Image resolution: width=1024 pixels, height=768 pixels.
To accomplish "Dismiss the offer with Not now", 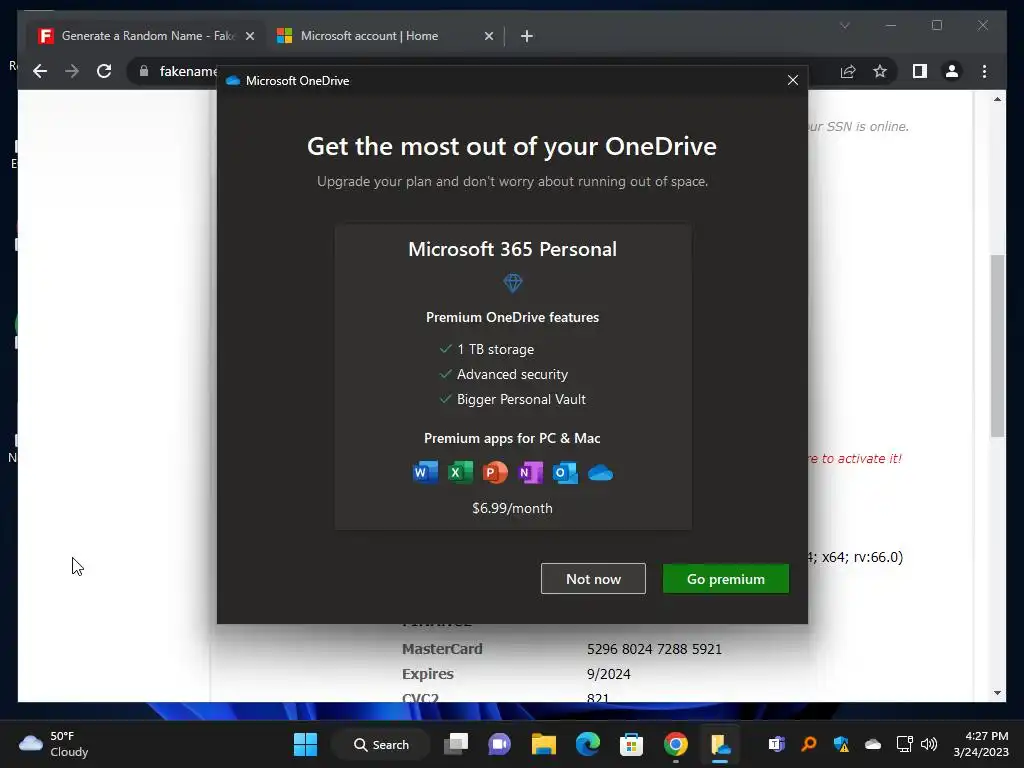I will click(593, 579).
